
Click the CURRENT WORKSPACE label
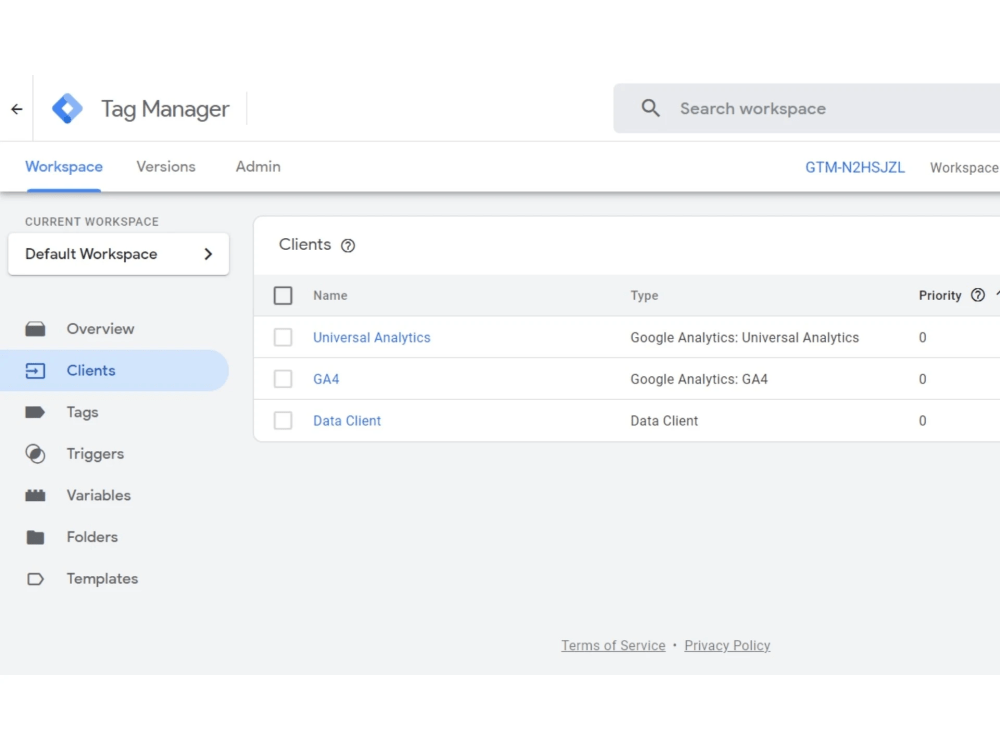coord(92,222)
